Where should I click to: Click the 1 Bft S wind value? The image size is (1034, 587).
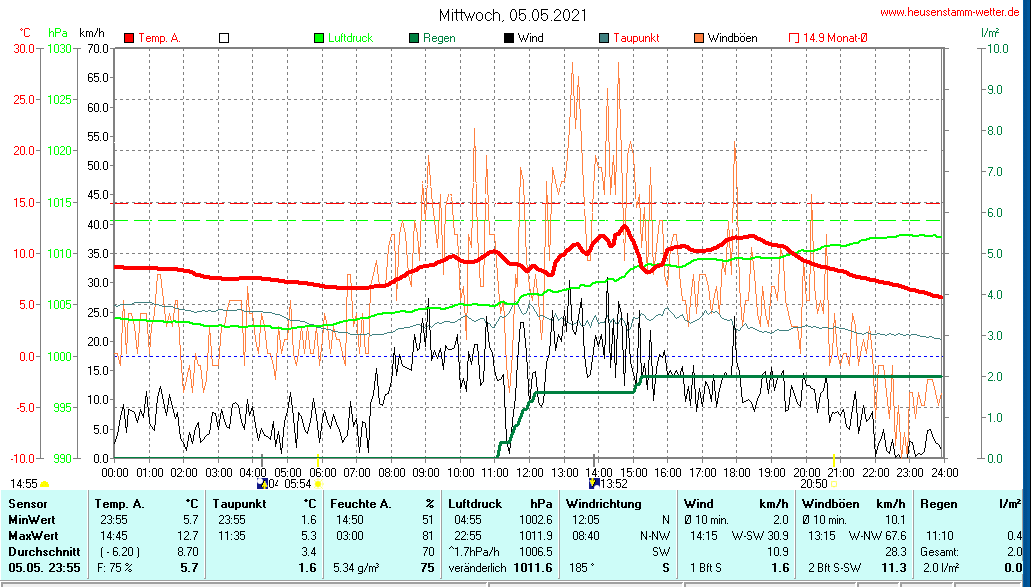pos(706,568)
